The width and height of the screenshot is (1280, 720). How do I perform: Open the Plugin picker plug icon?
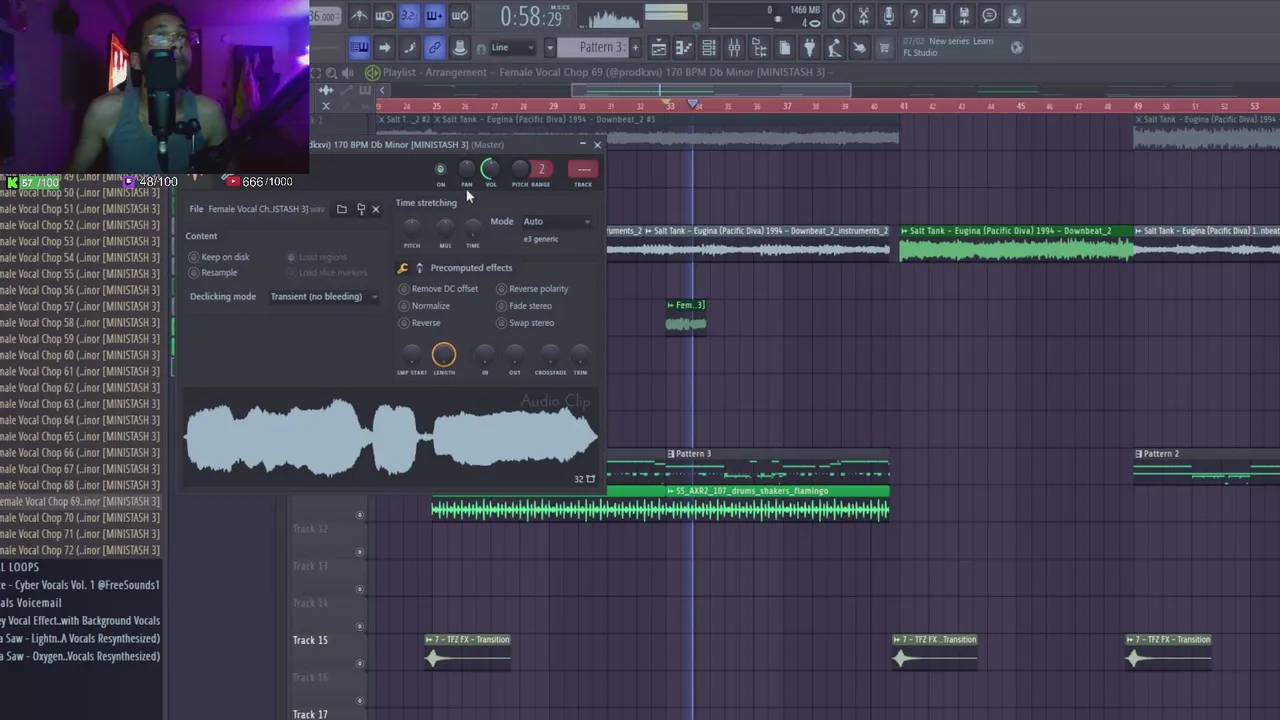click(809, 47)
